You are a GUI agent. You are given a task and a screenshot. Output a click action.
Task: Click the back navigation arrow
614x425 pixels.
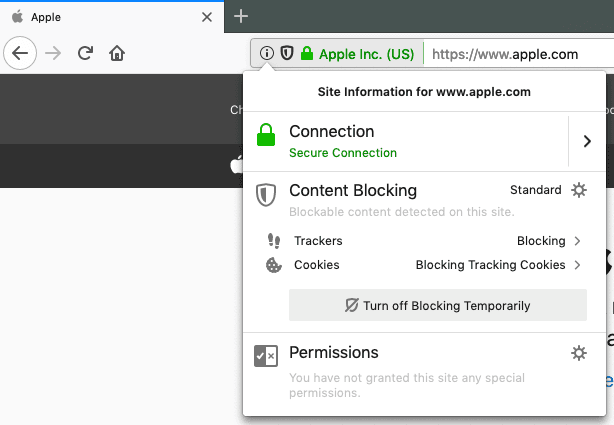20,53
